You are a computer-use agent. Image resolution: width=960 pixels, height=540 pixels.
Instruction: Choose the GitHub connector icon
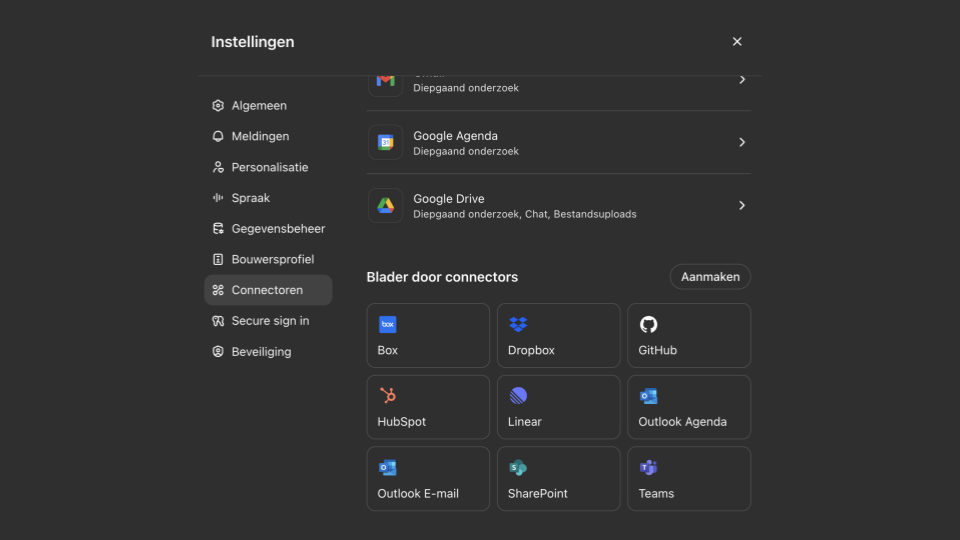click(648, 325)
